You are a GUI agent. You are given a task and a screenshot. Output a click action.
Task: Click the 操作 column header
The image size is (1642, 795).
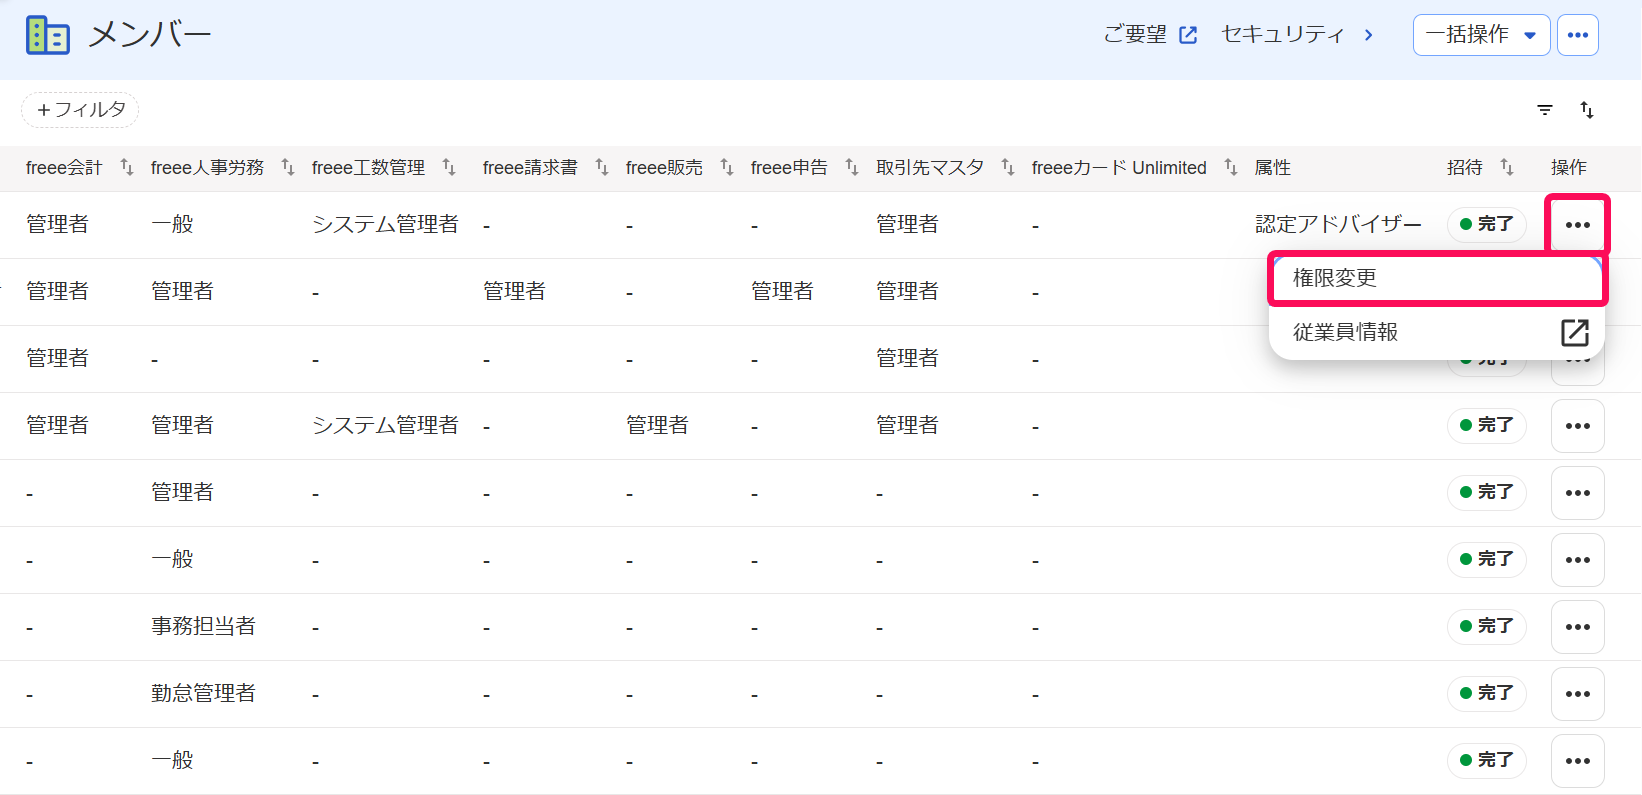pos(1569,168)
